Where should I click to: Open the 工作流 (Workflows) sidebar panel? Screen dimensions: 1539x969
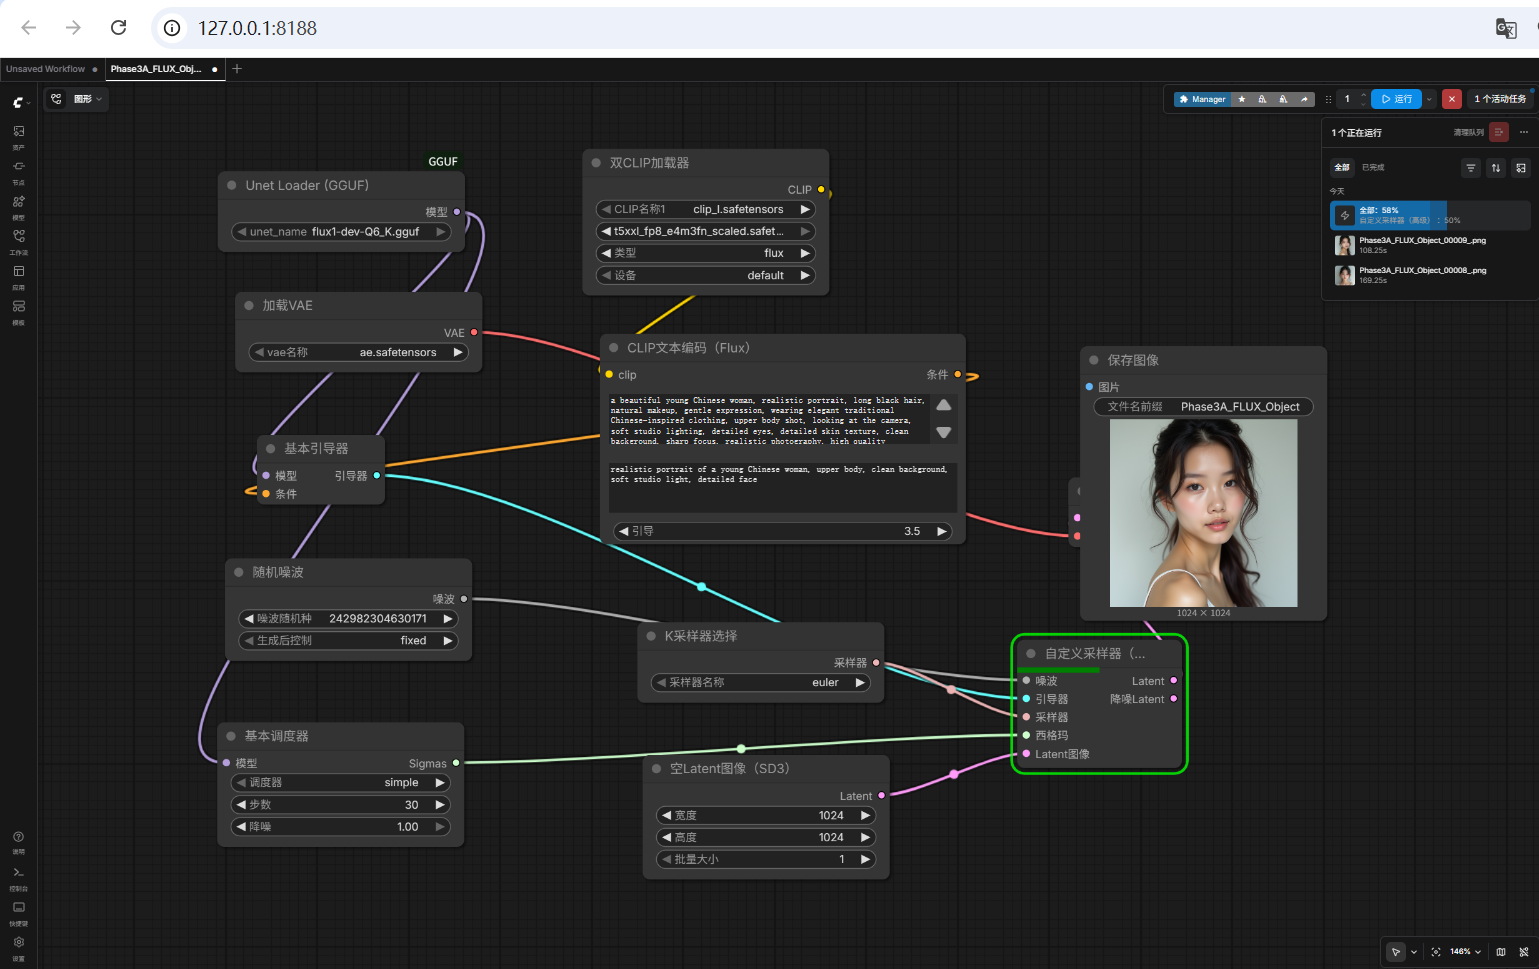pyautogui.click(x=18, y=242)
